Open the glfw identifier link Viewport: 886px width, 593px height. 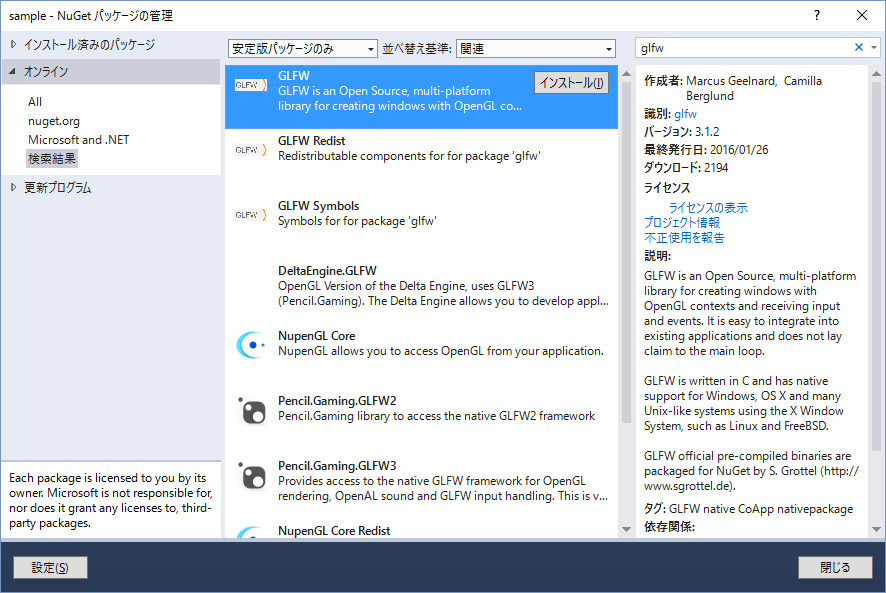pyautogui.click(x=685, y=114)
